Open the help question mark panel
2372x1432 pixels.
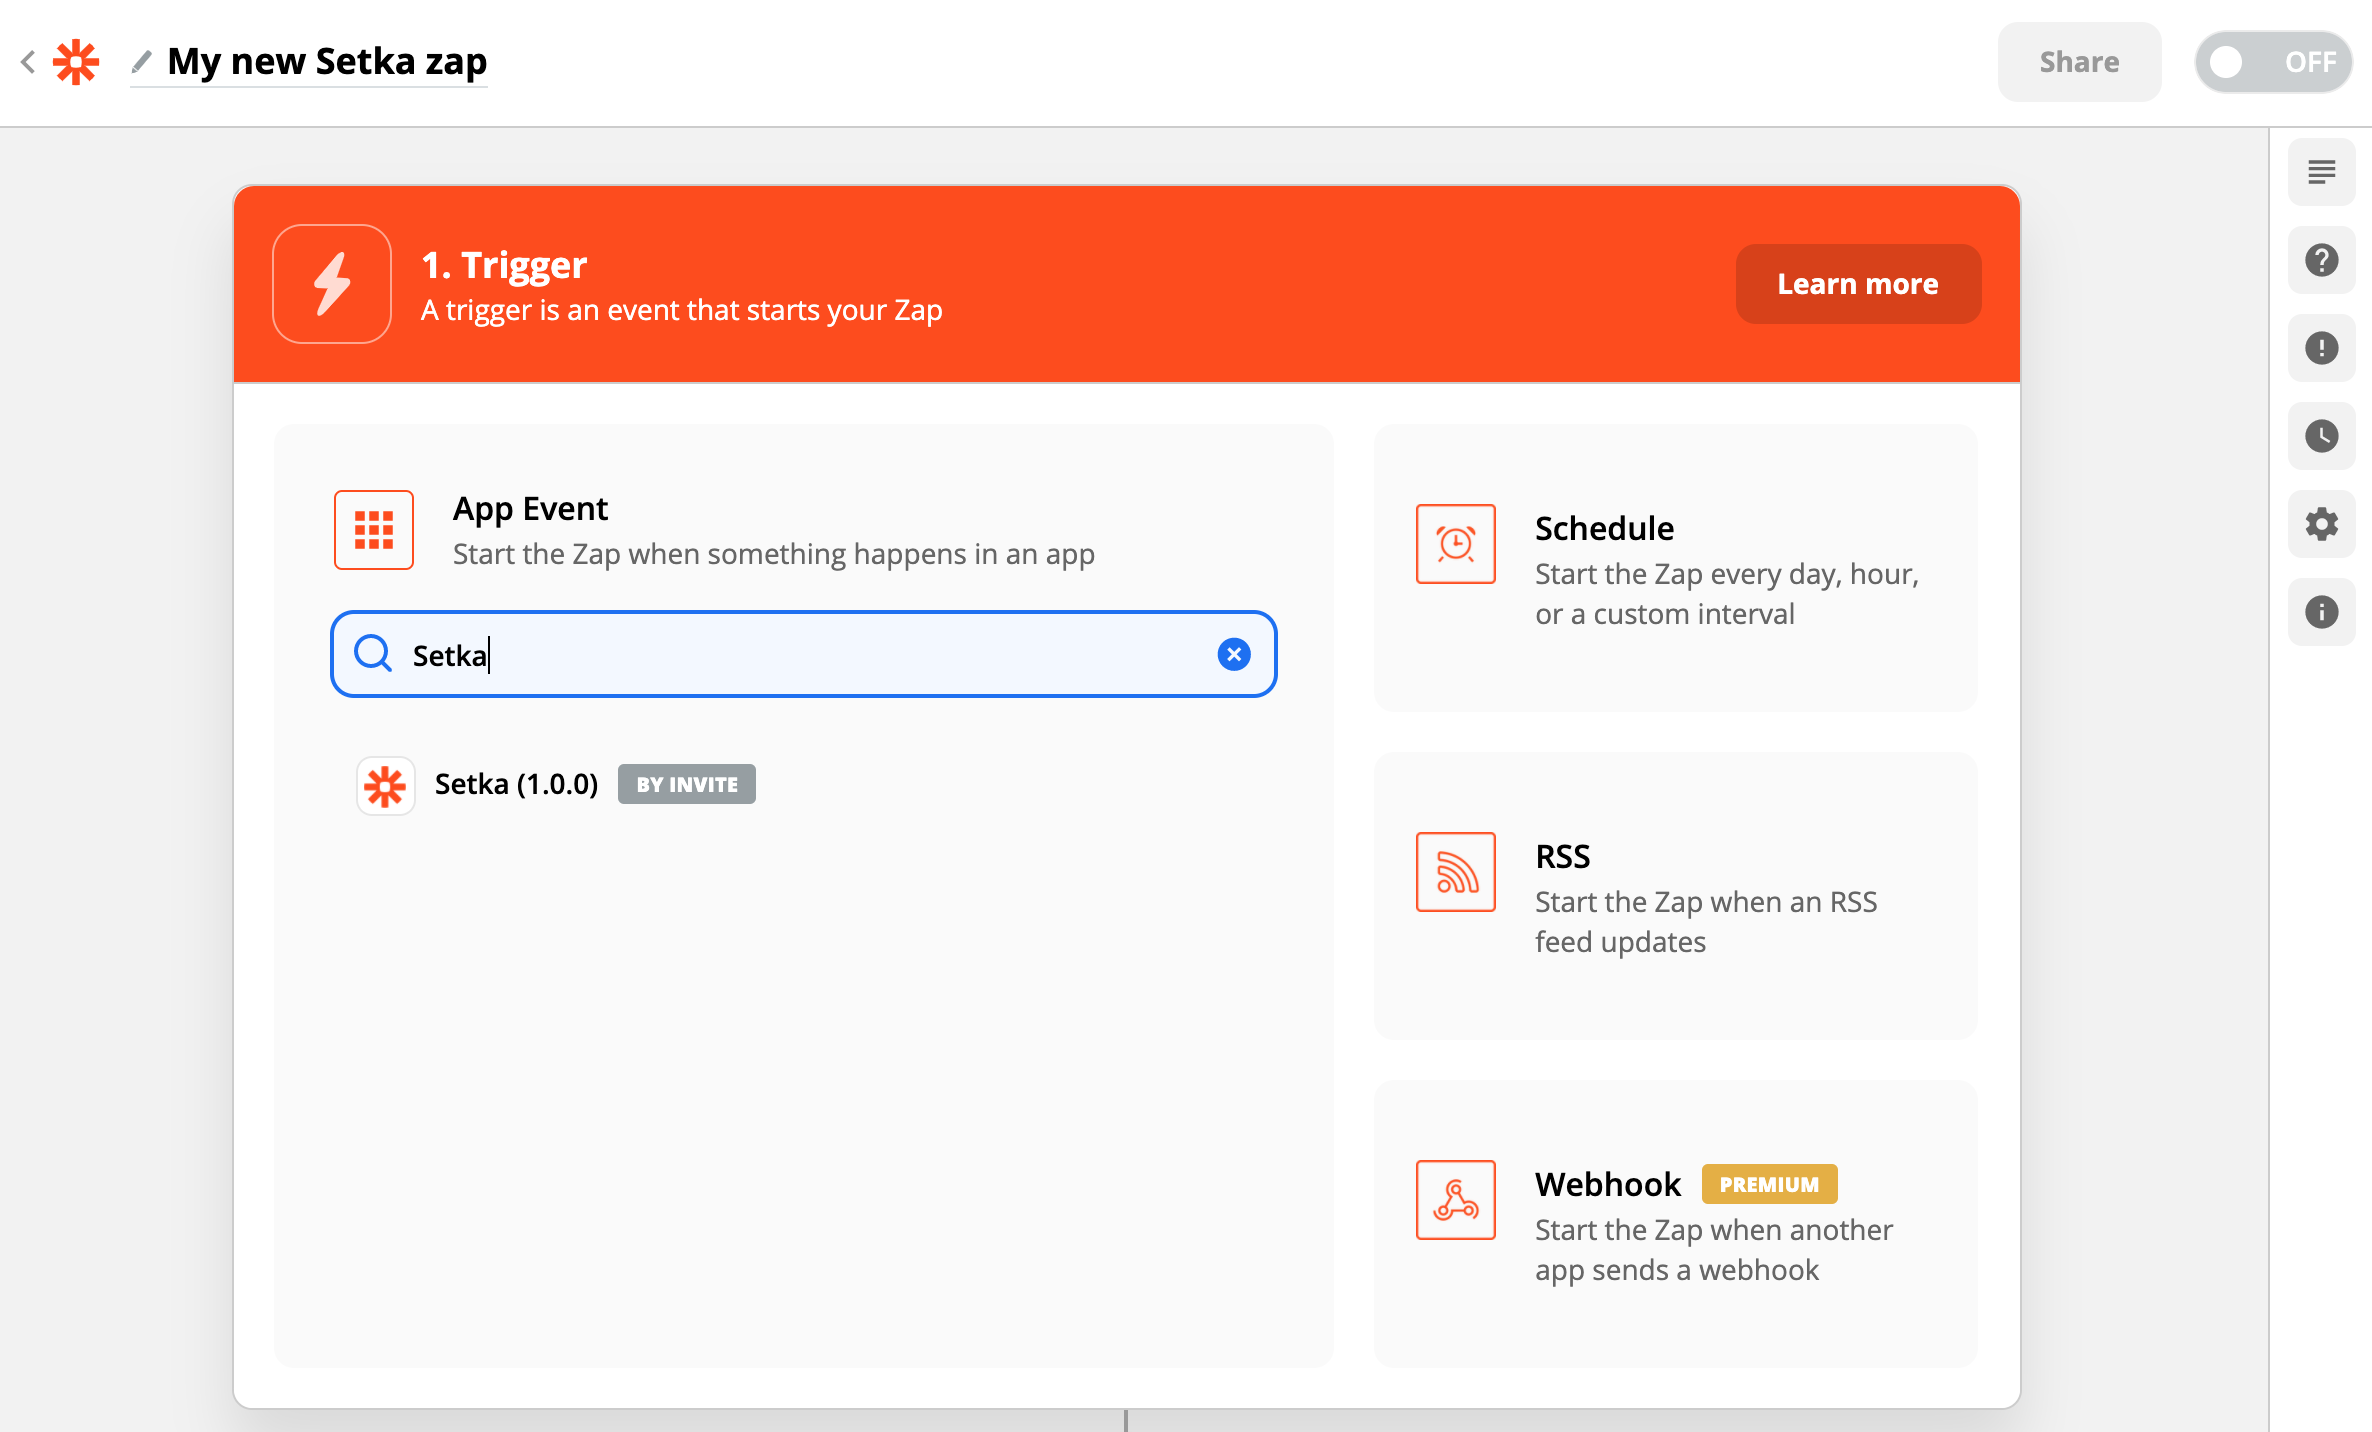[x=2321, y=260]
